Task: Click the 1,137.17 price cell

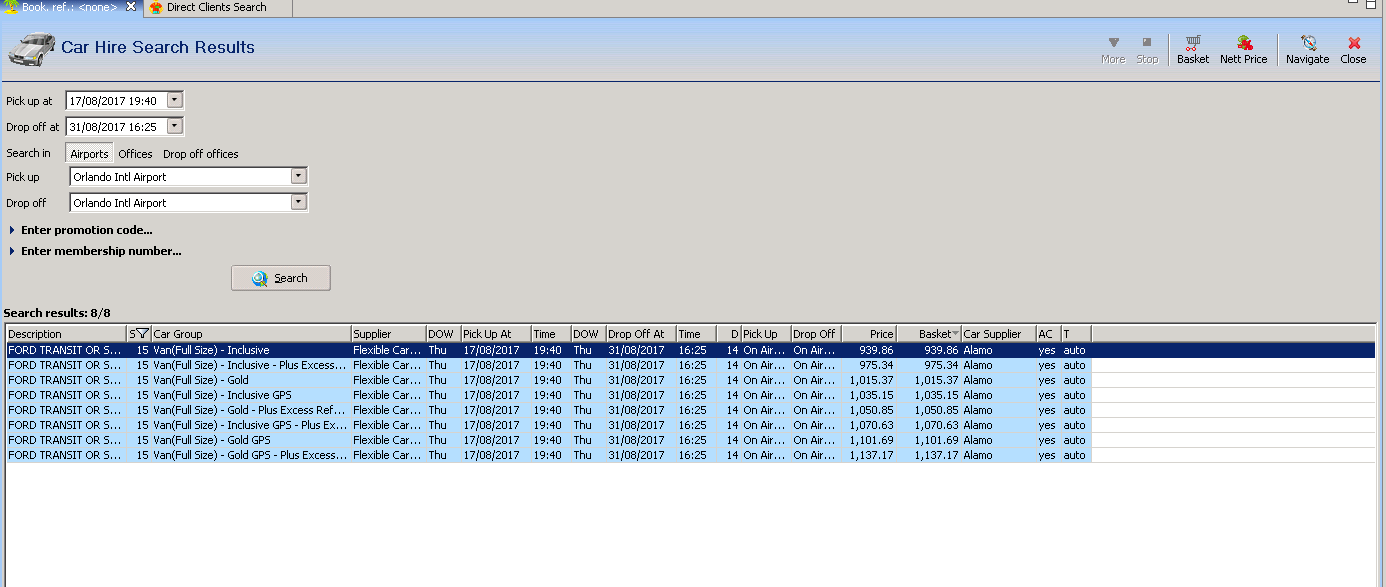Action: click(x=869, y=455)
